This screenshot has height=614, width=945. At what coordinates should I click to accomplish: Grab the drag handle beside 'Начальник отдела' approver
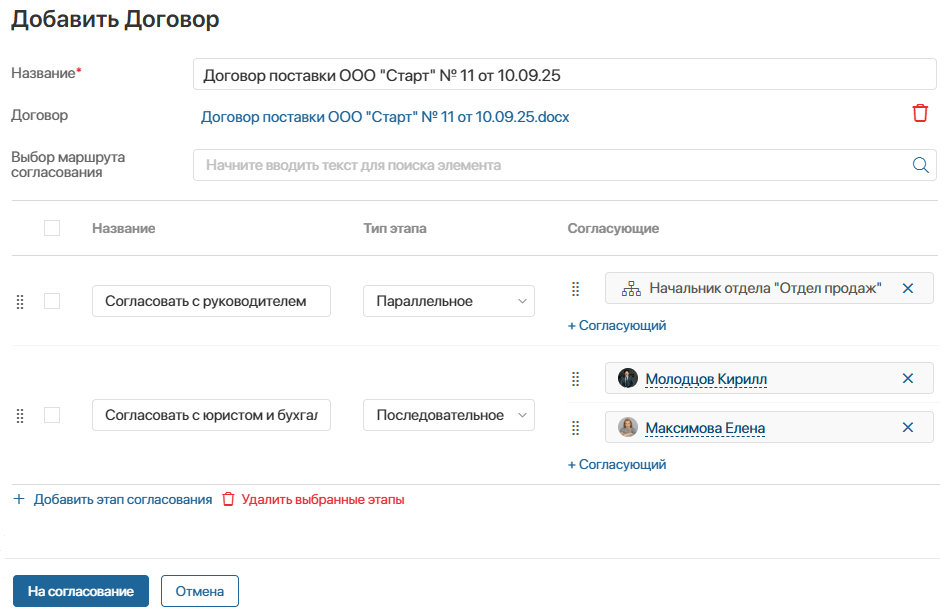click(576, 289)
